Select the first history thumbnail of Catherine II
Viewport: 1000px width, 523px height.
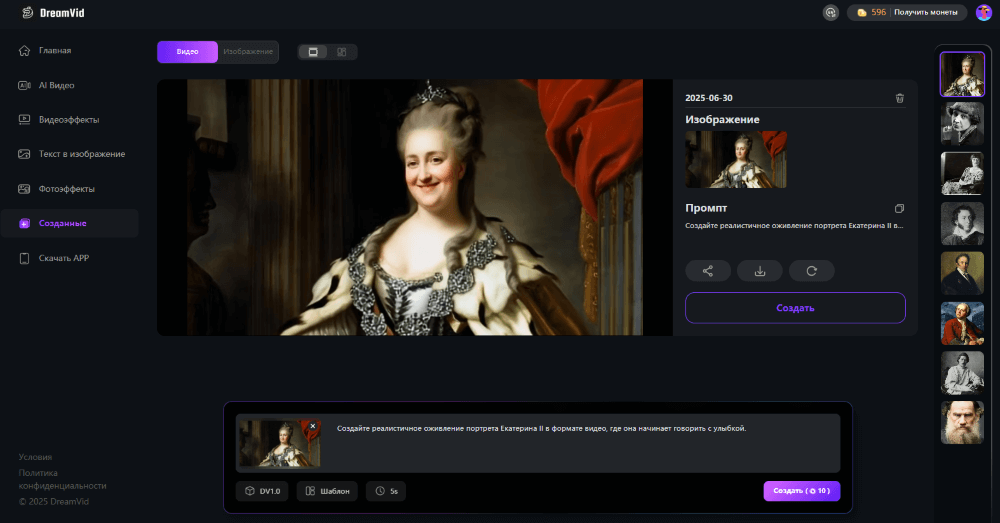point(962,74)
